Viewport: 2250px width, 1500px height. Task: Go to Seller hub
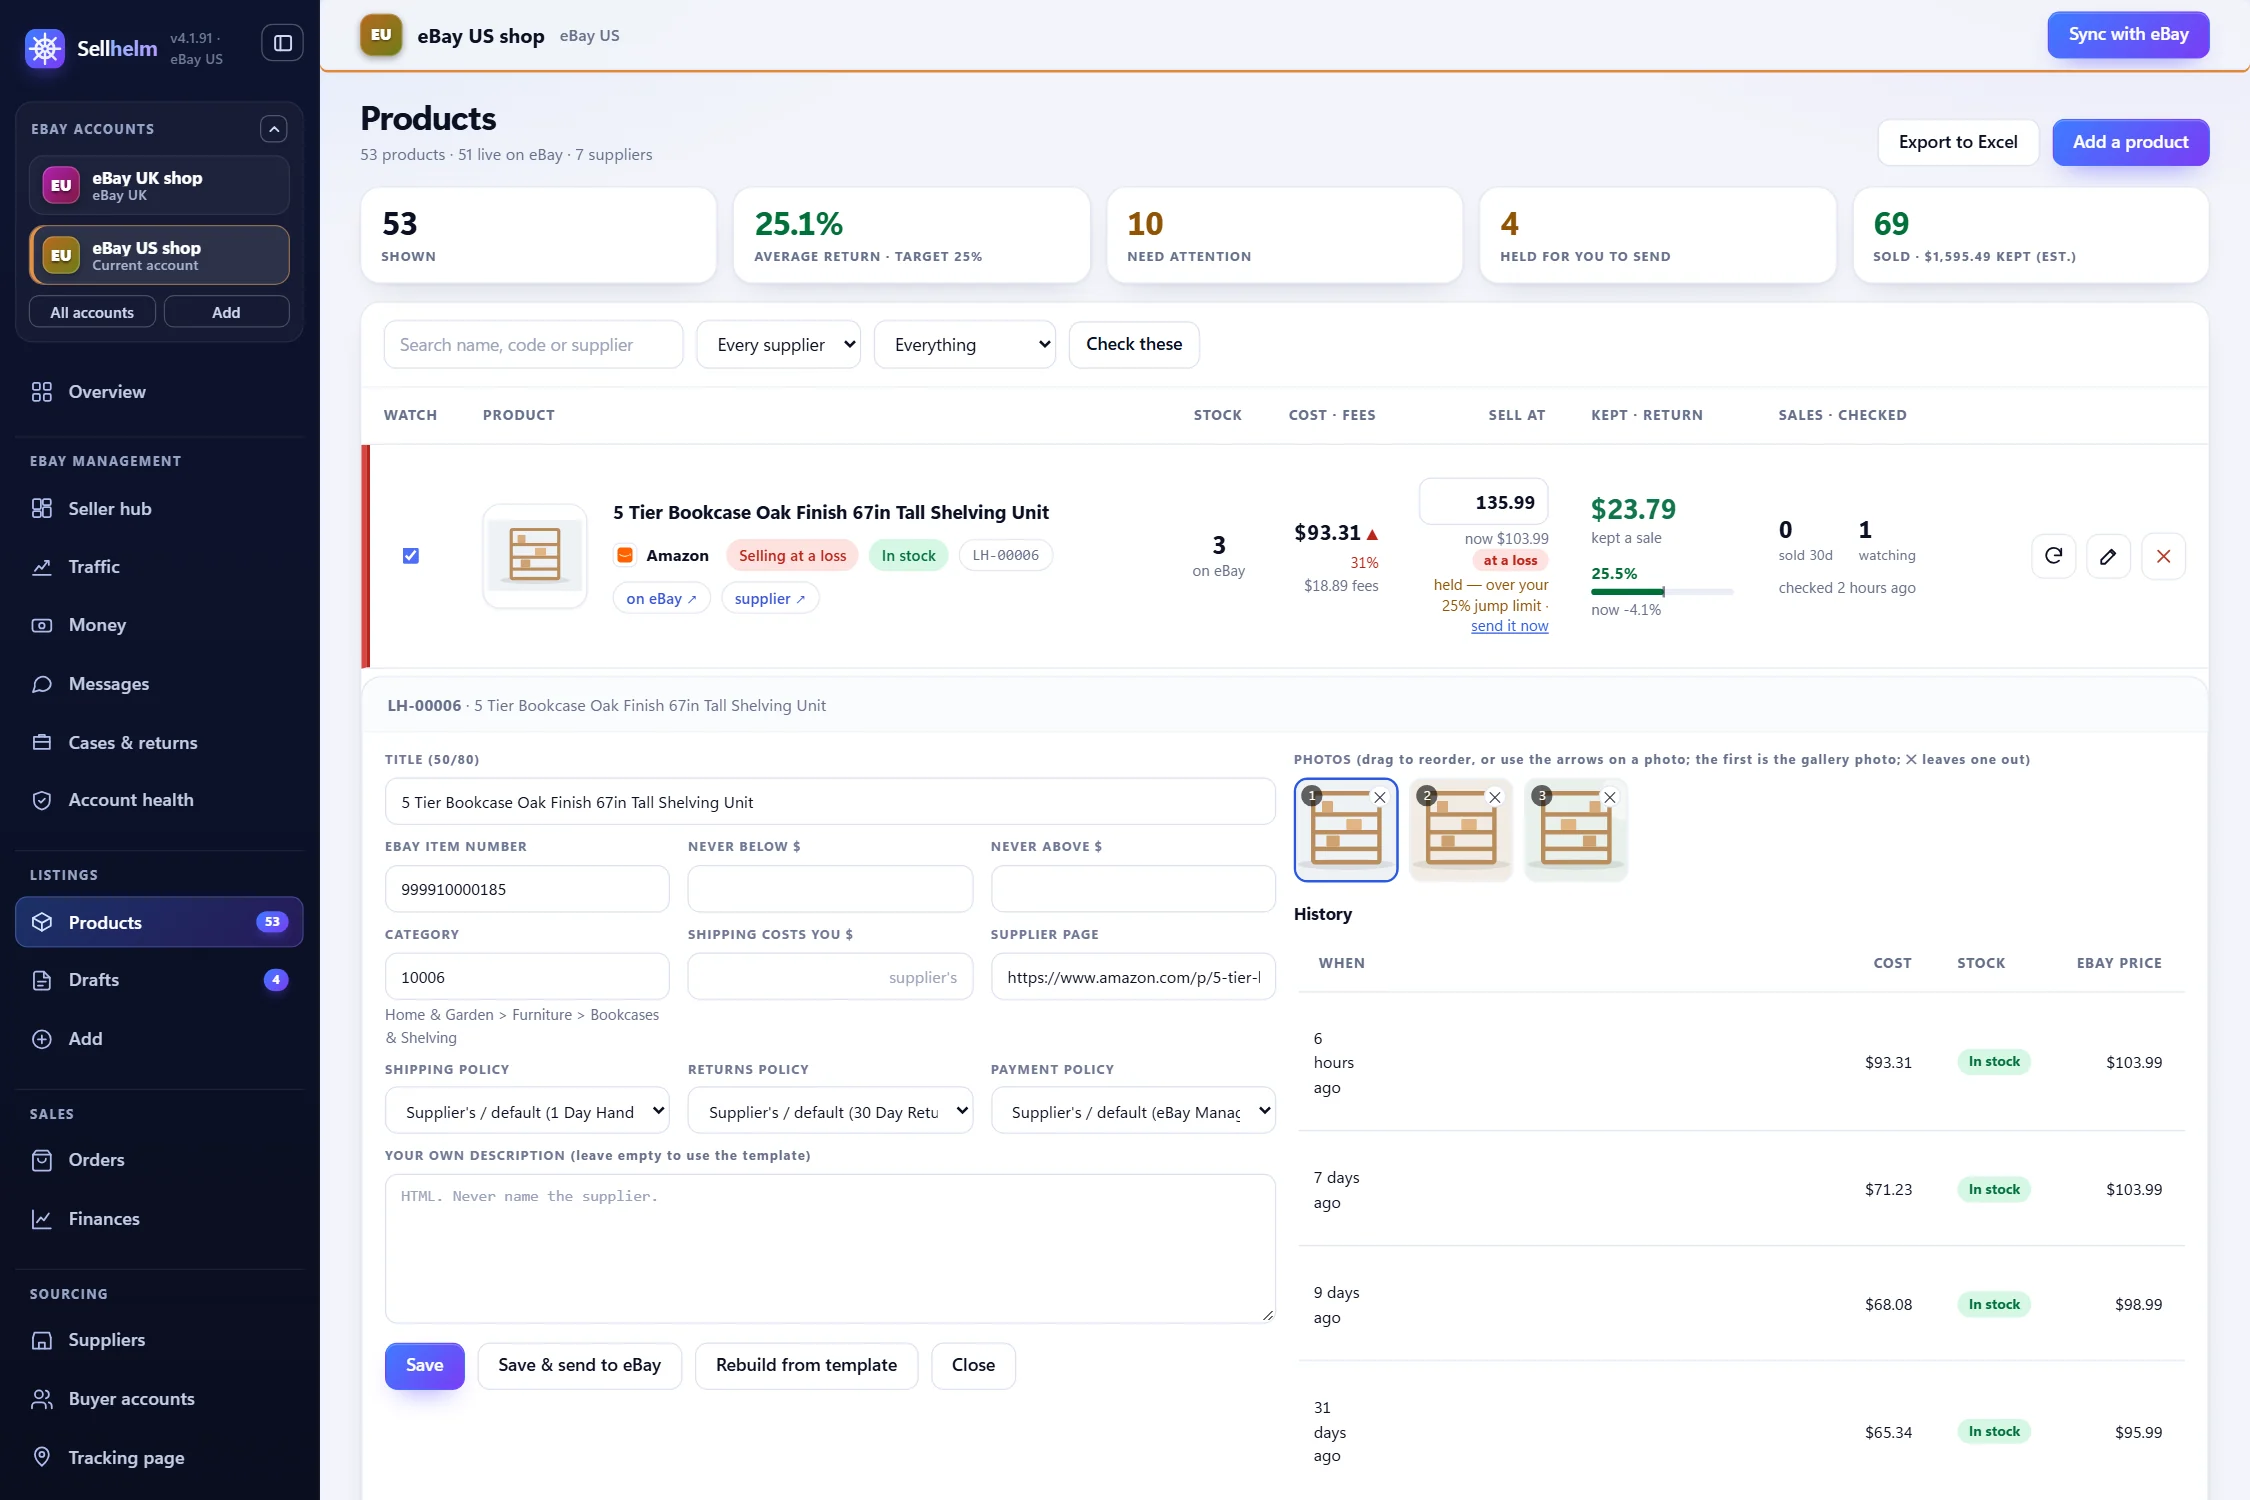[159, 508]
